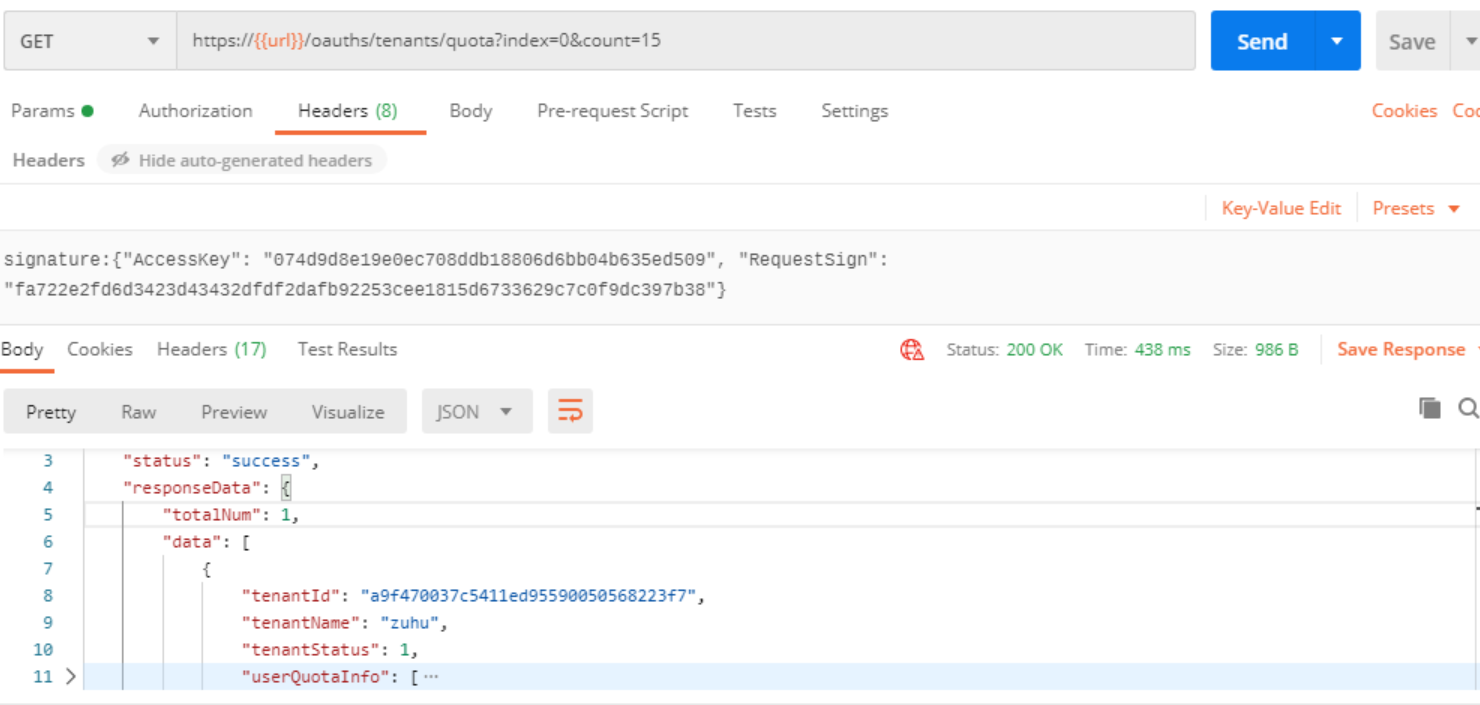This screenshot has width=1480, height=705.
Task: Select the Visualize response view
Action: coord(347,412)
